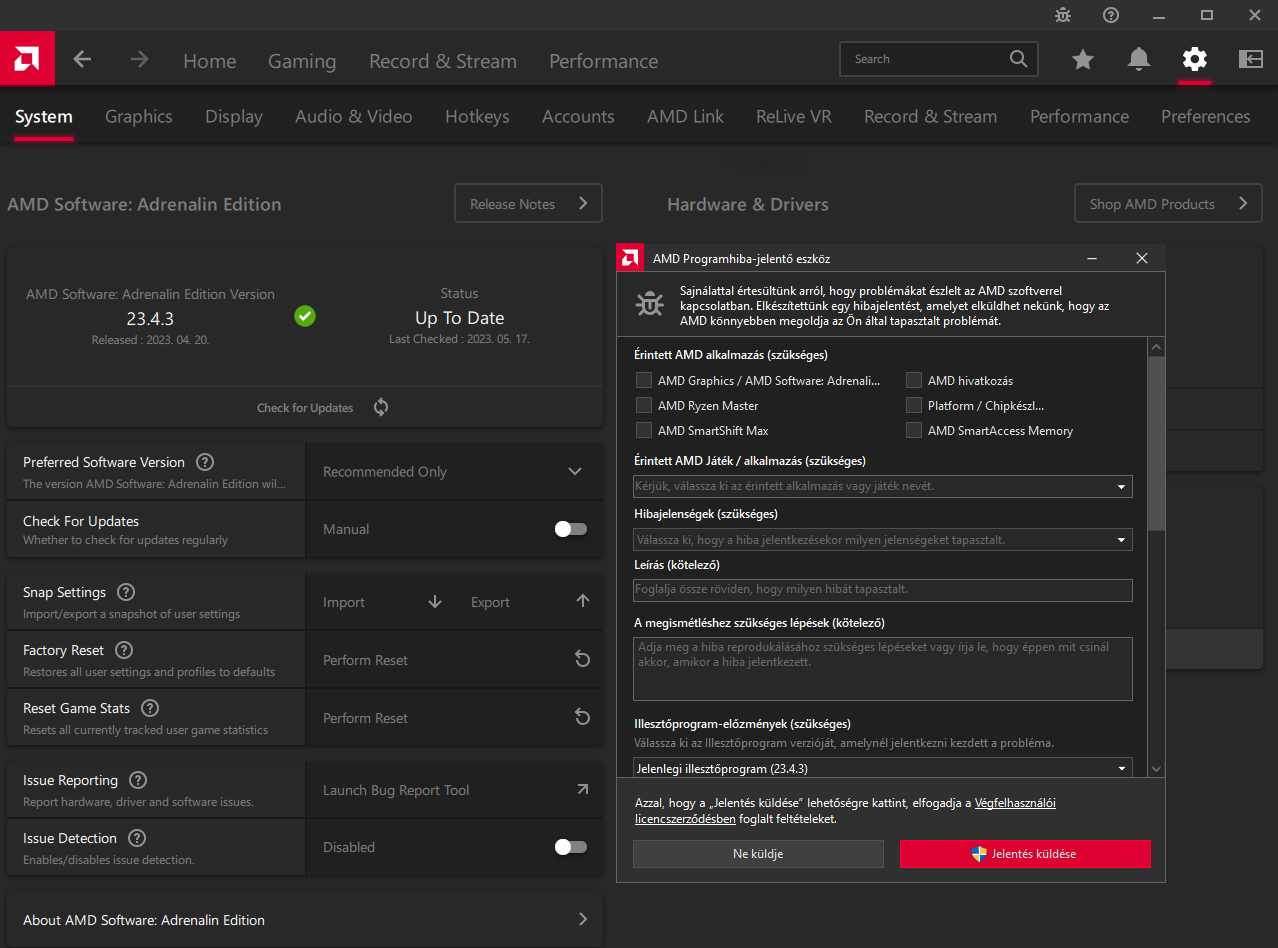The height and width of the screenshot is (948, 1278).
Task: Click the report dialog scrollbar up arrow
Action: (x=1156, y=347)
